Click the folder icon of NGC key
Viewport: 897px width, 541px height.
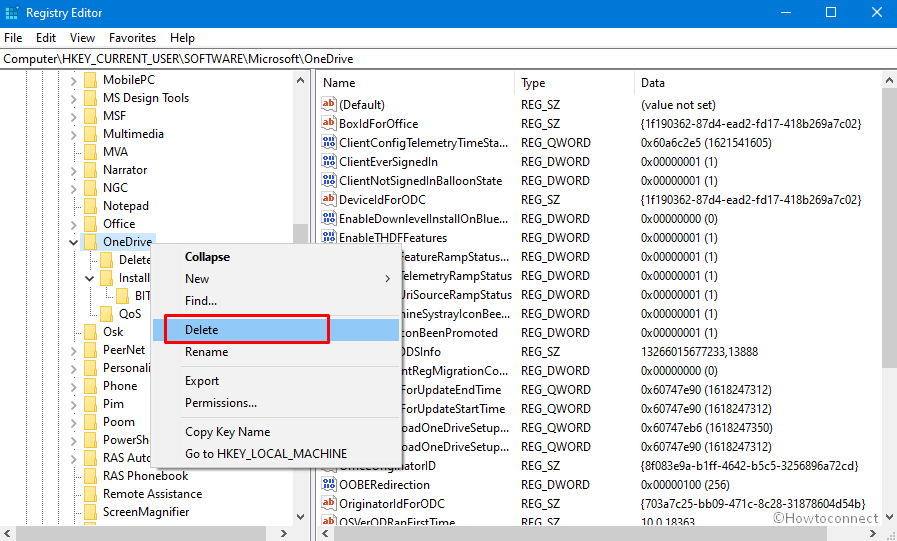(90, 188)
